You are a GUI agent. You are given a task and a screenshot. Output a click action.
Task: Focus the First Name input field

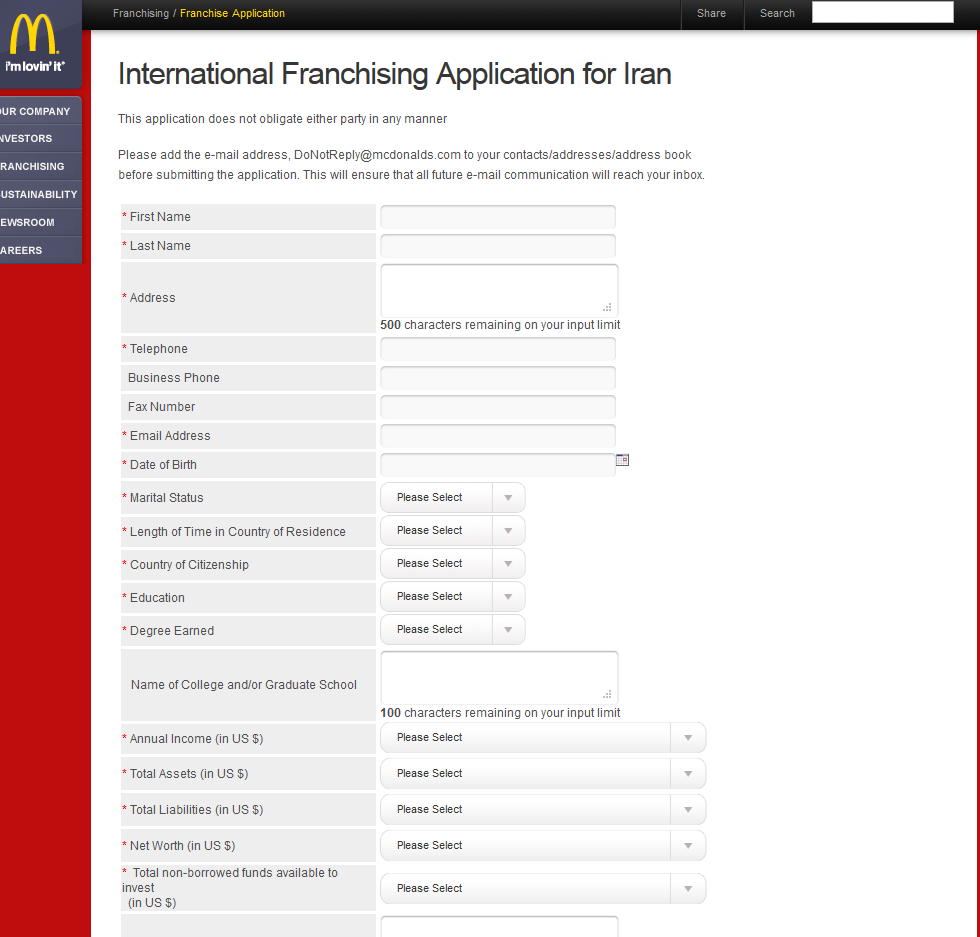498,217
